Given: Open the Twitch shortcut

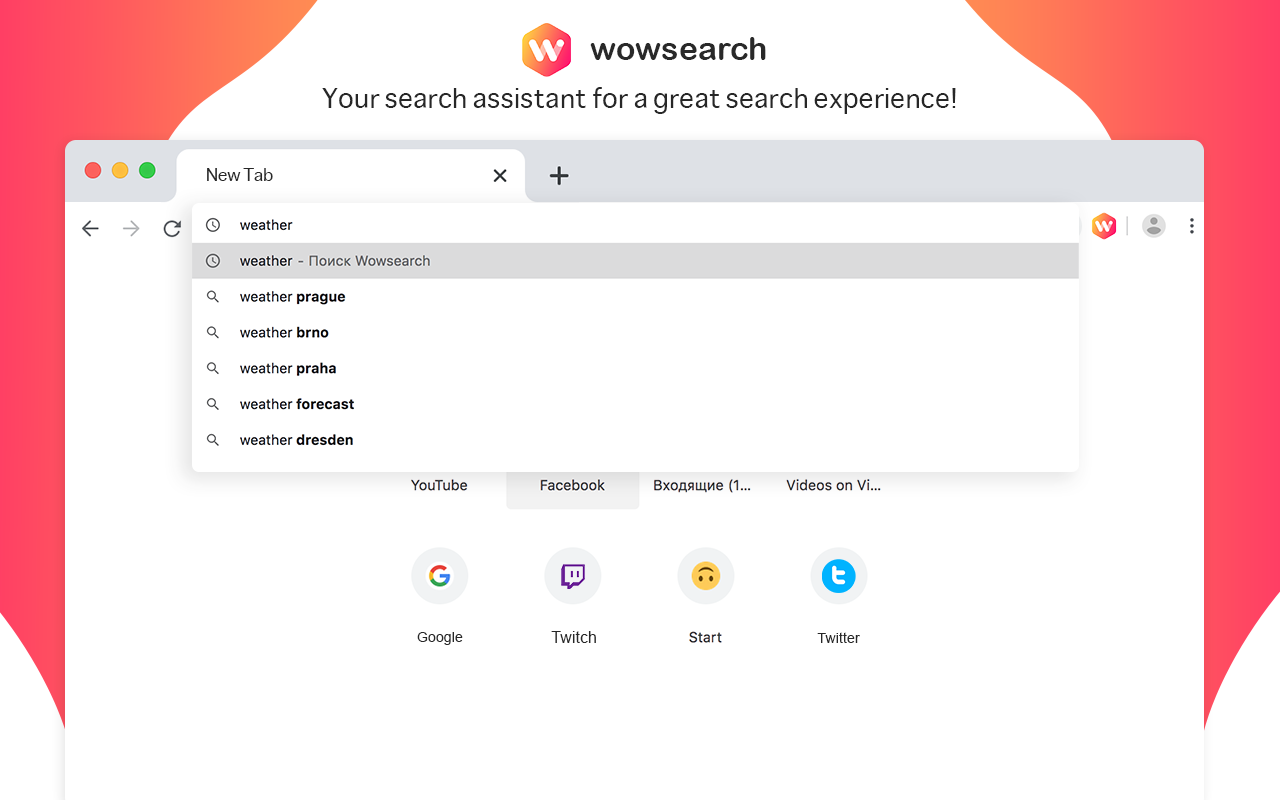Looking at the screenshot, I should point(572,576).
